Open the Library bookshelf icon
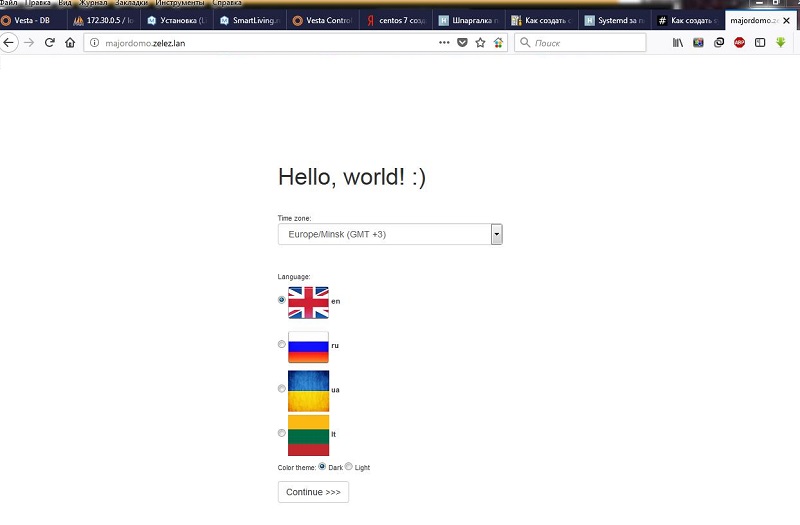Screen dimensions: 800x525 coord(678,43)
